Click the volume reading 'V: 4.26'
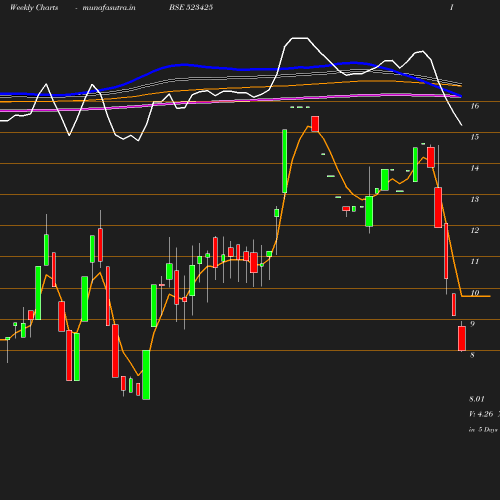This screenshot has width=500, height=500. click(481, 414)
